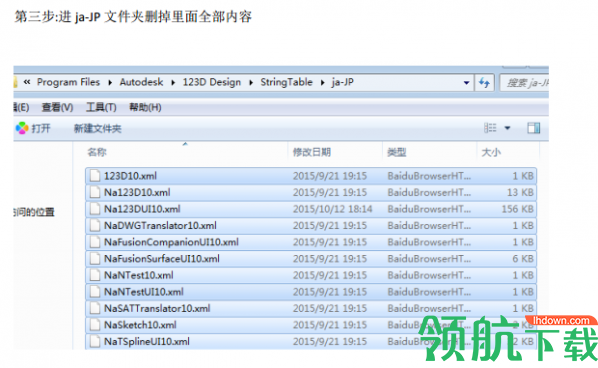This screenshot has width=598, height=368.
Task: Select file NaSketch10.xml
Action: coord(311,325)
